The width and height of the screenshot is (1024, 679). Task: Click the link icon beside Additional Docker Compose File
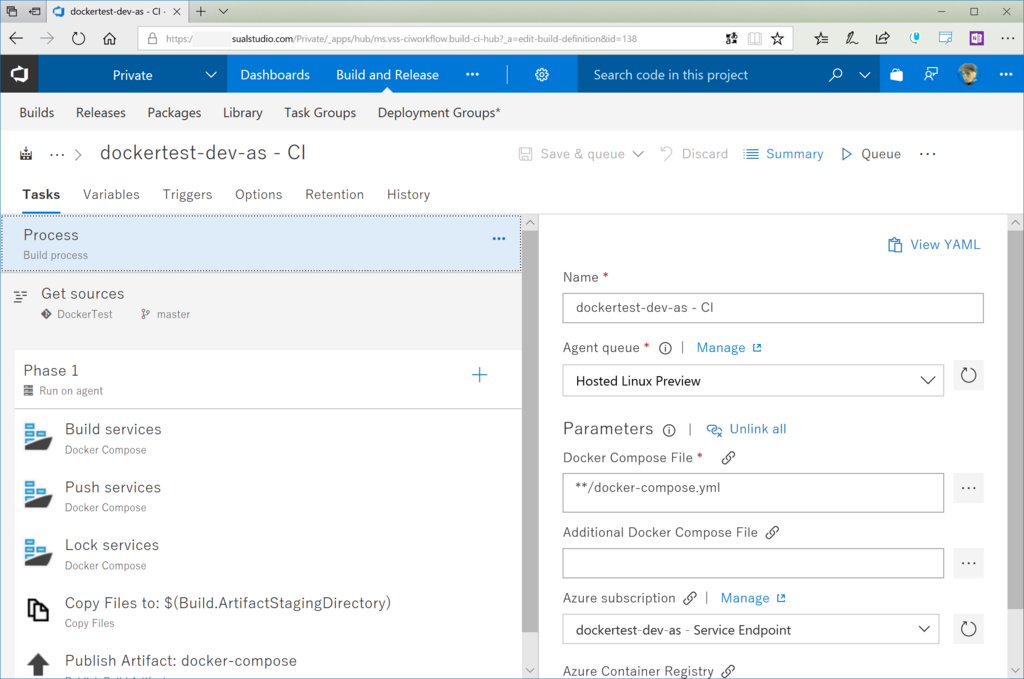(772, 533)
